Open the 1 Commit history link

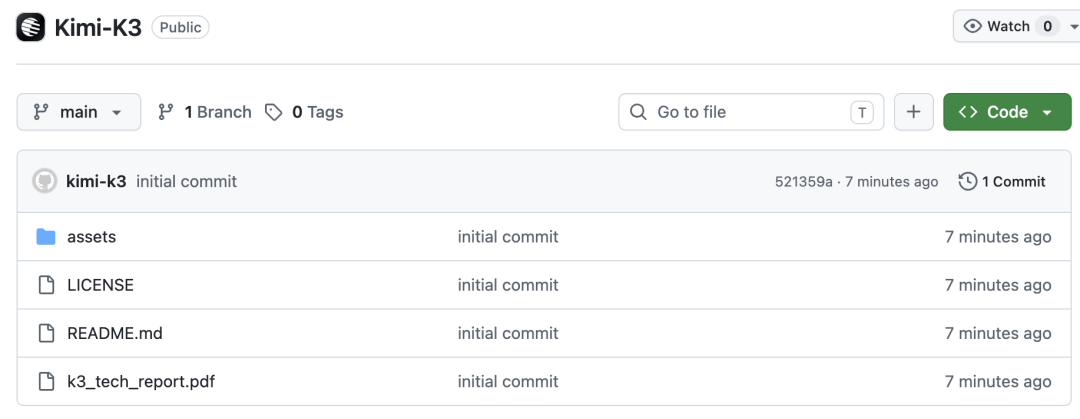tap(1002, 182)
